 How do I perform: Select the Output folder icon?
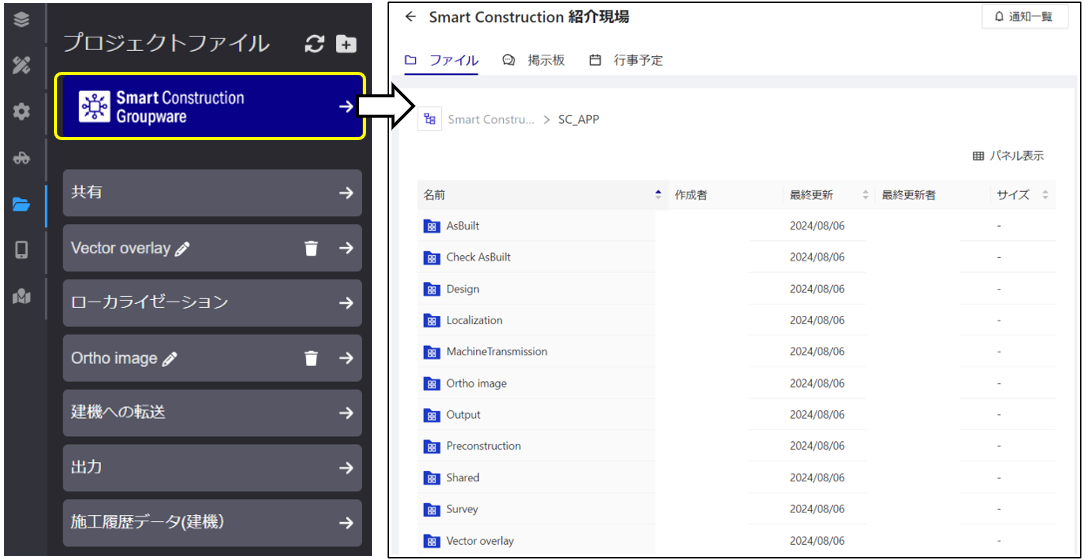tap(432, 415)
